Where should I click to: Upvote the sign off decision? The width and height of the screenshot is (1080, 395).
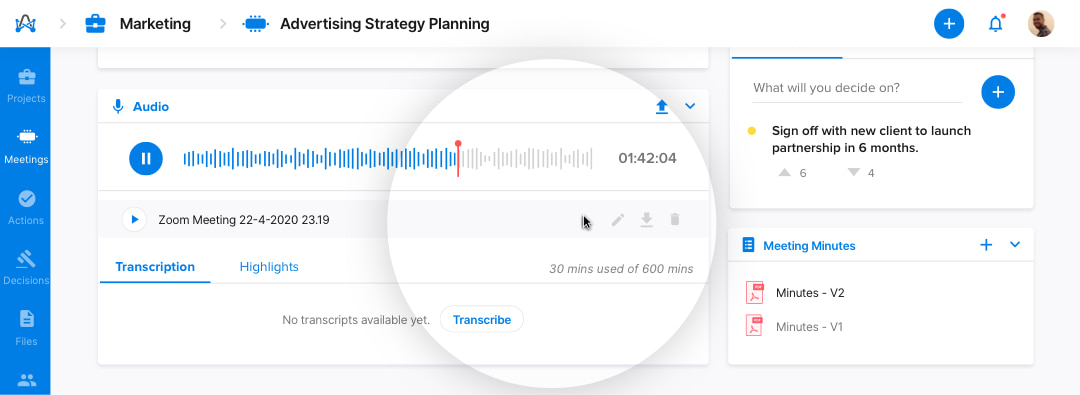[785, 172]
